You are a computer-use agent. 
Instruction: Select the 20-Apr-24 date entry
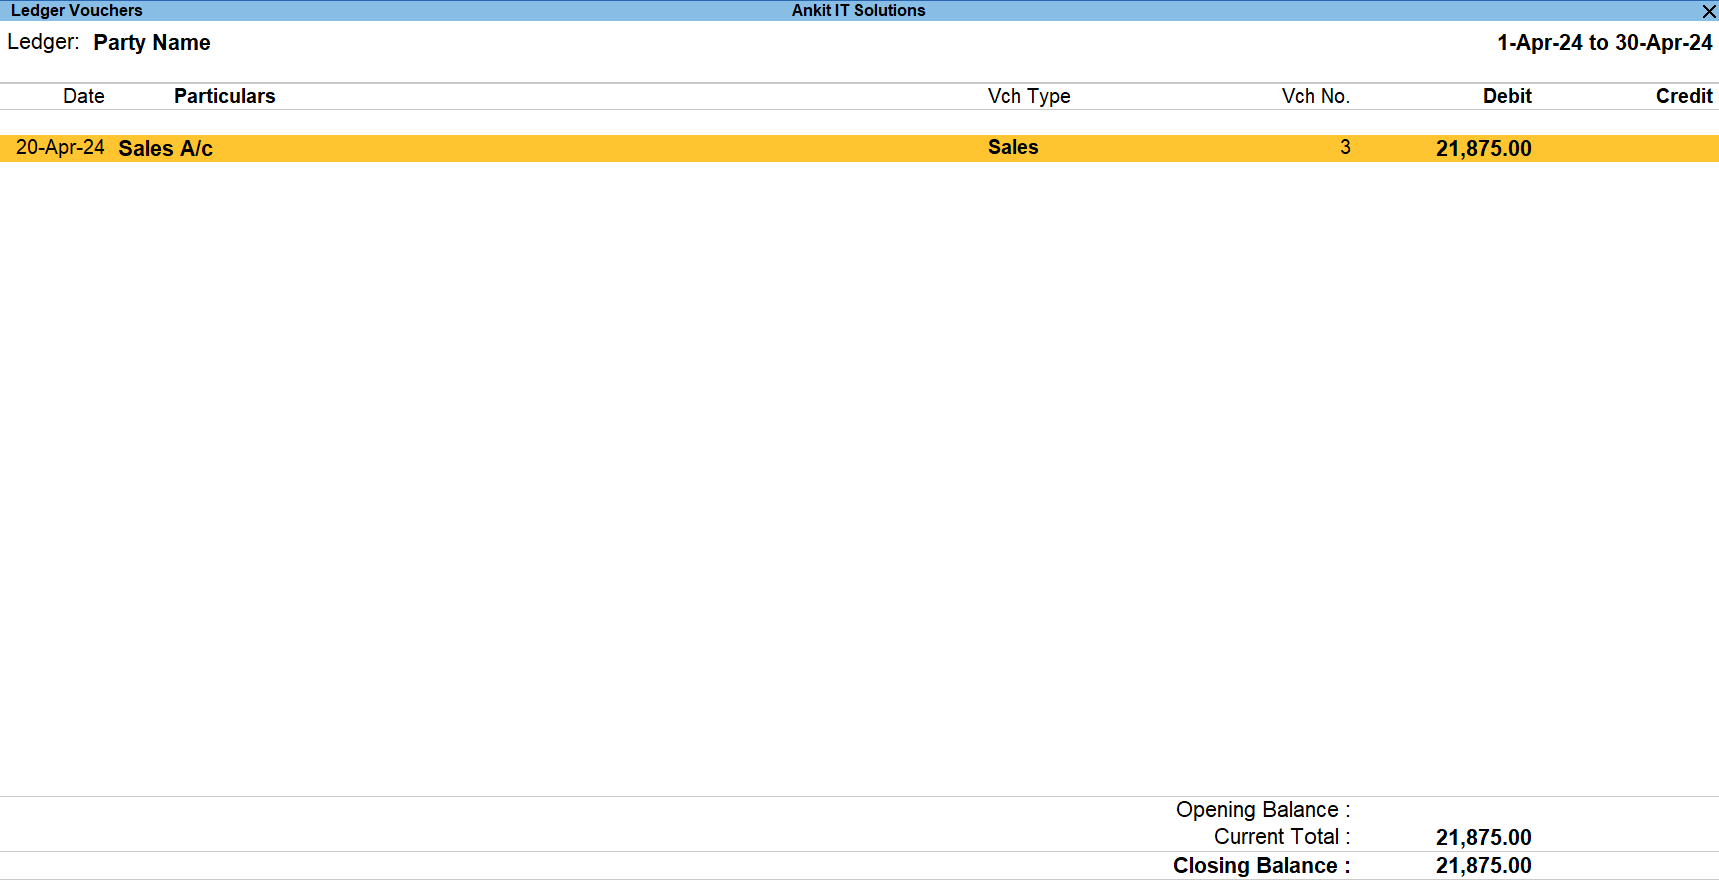tap(60, 148)
